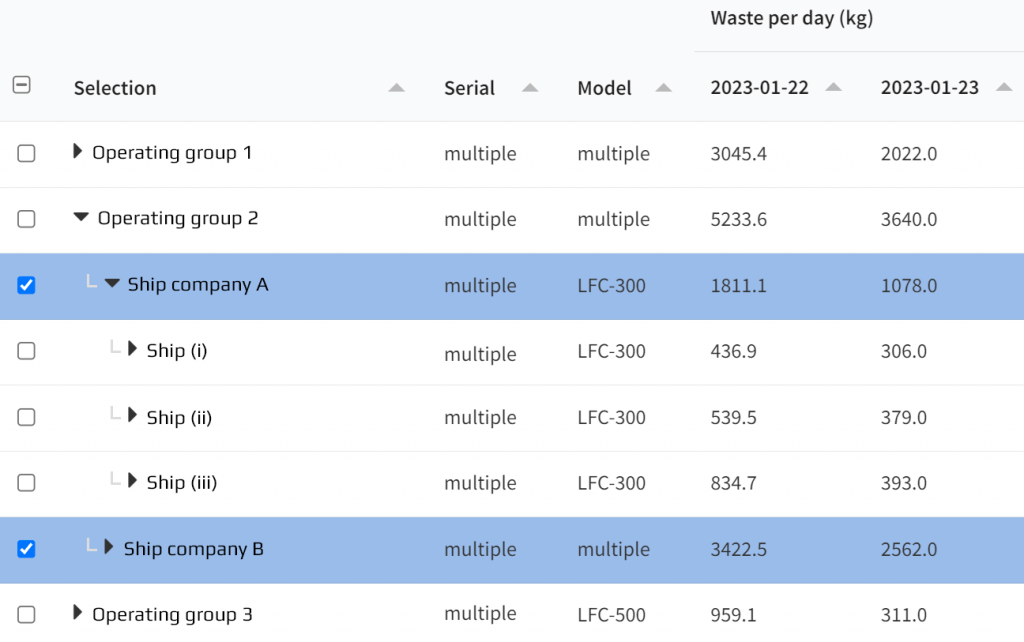The image size is (1024, 642).
Task: Click the Operating group 3 checkbox
Action: [27, 614]
